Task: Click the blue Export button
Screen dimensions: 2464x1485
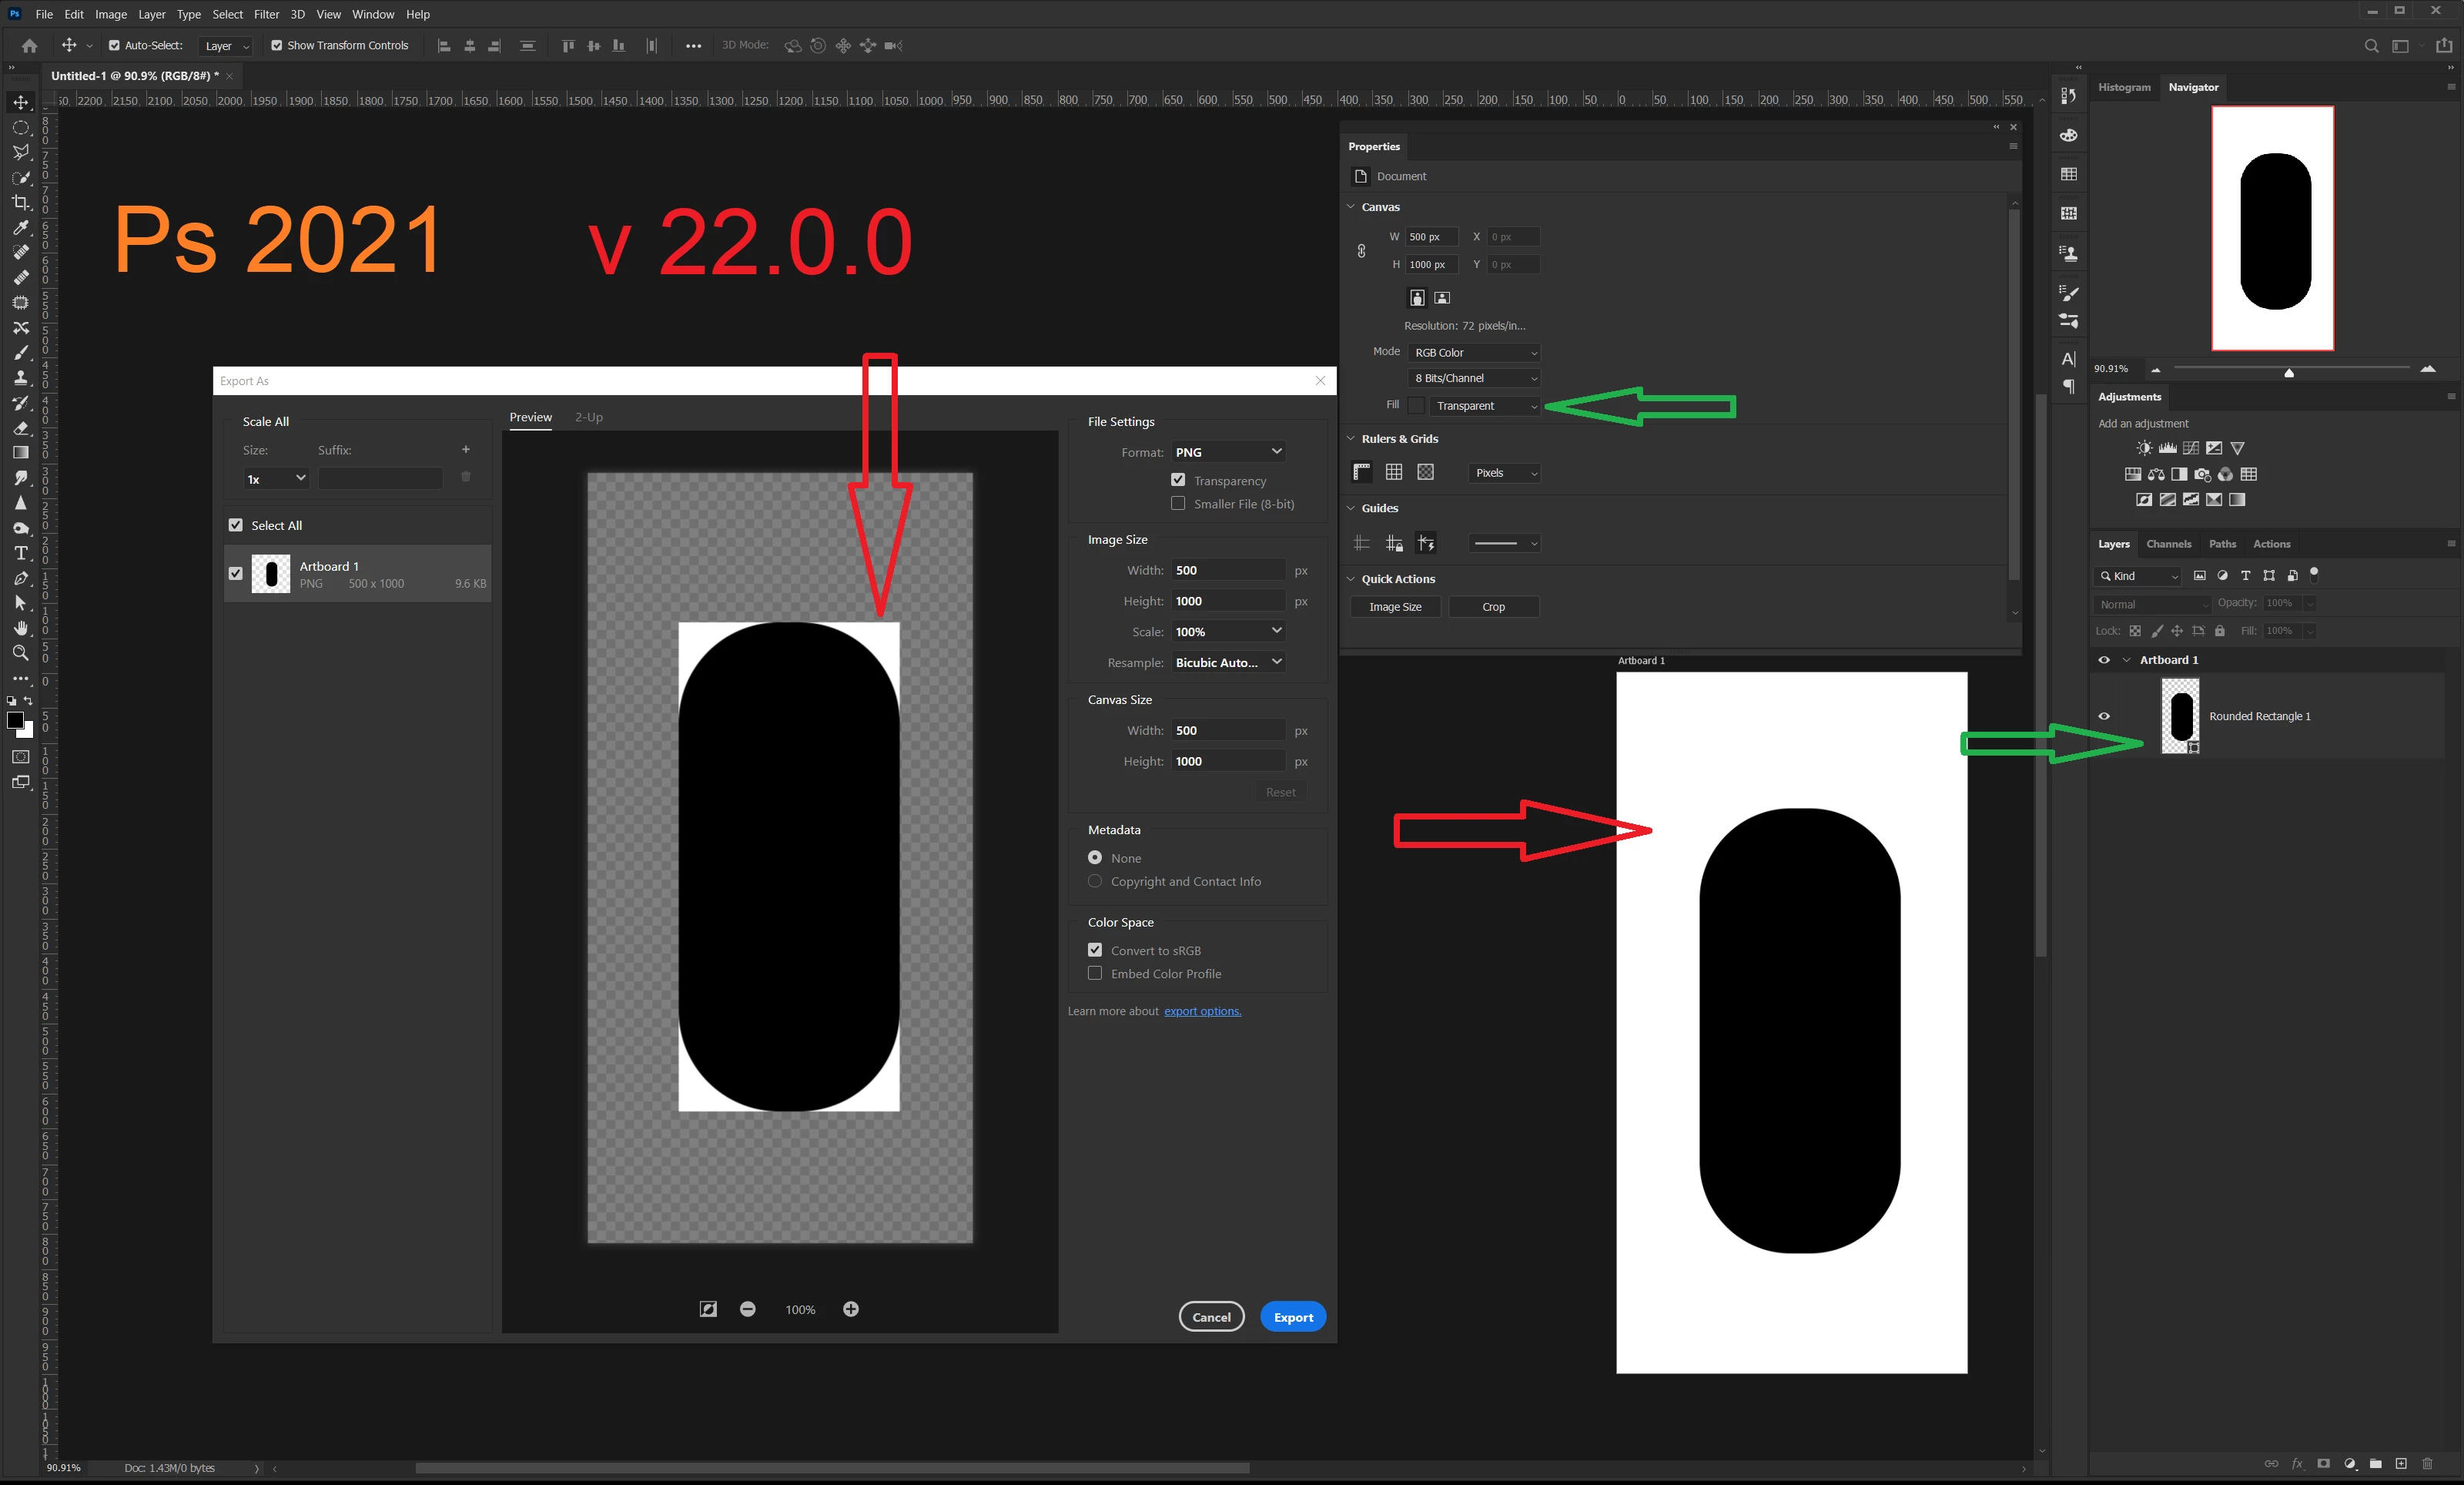Action: click(x=1293, y=1317)
